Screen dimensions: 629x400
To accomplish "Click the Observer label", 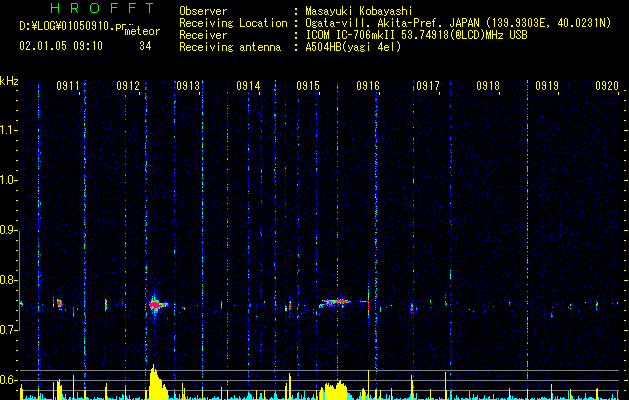I will pos(203,11).
